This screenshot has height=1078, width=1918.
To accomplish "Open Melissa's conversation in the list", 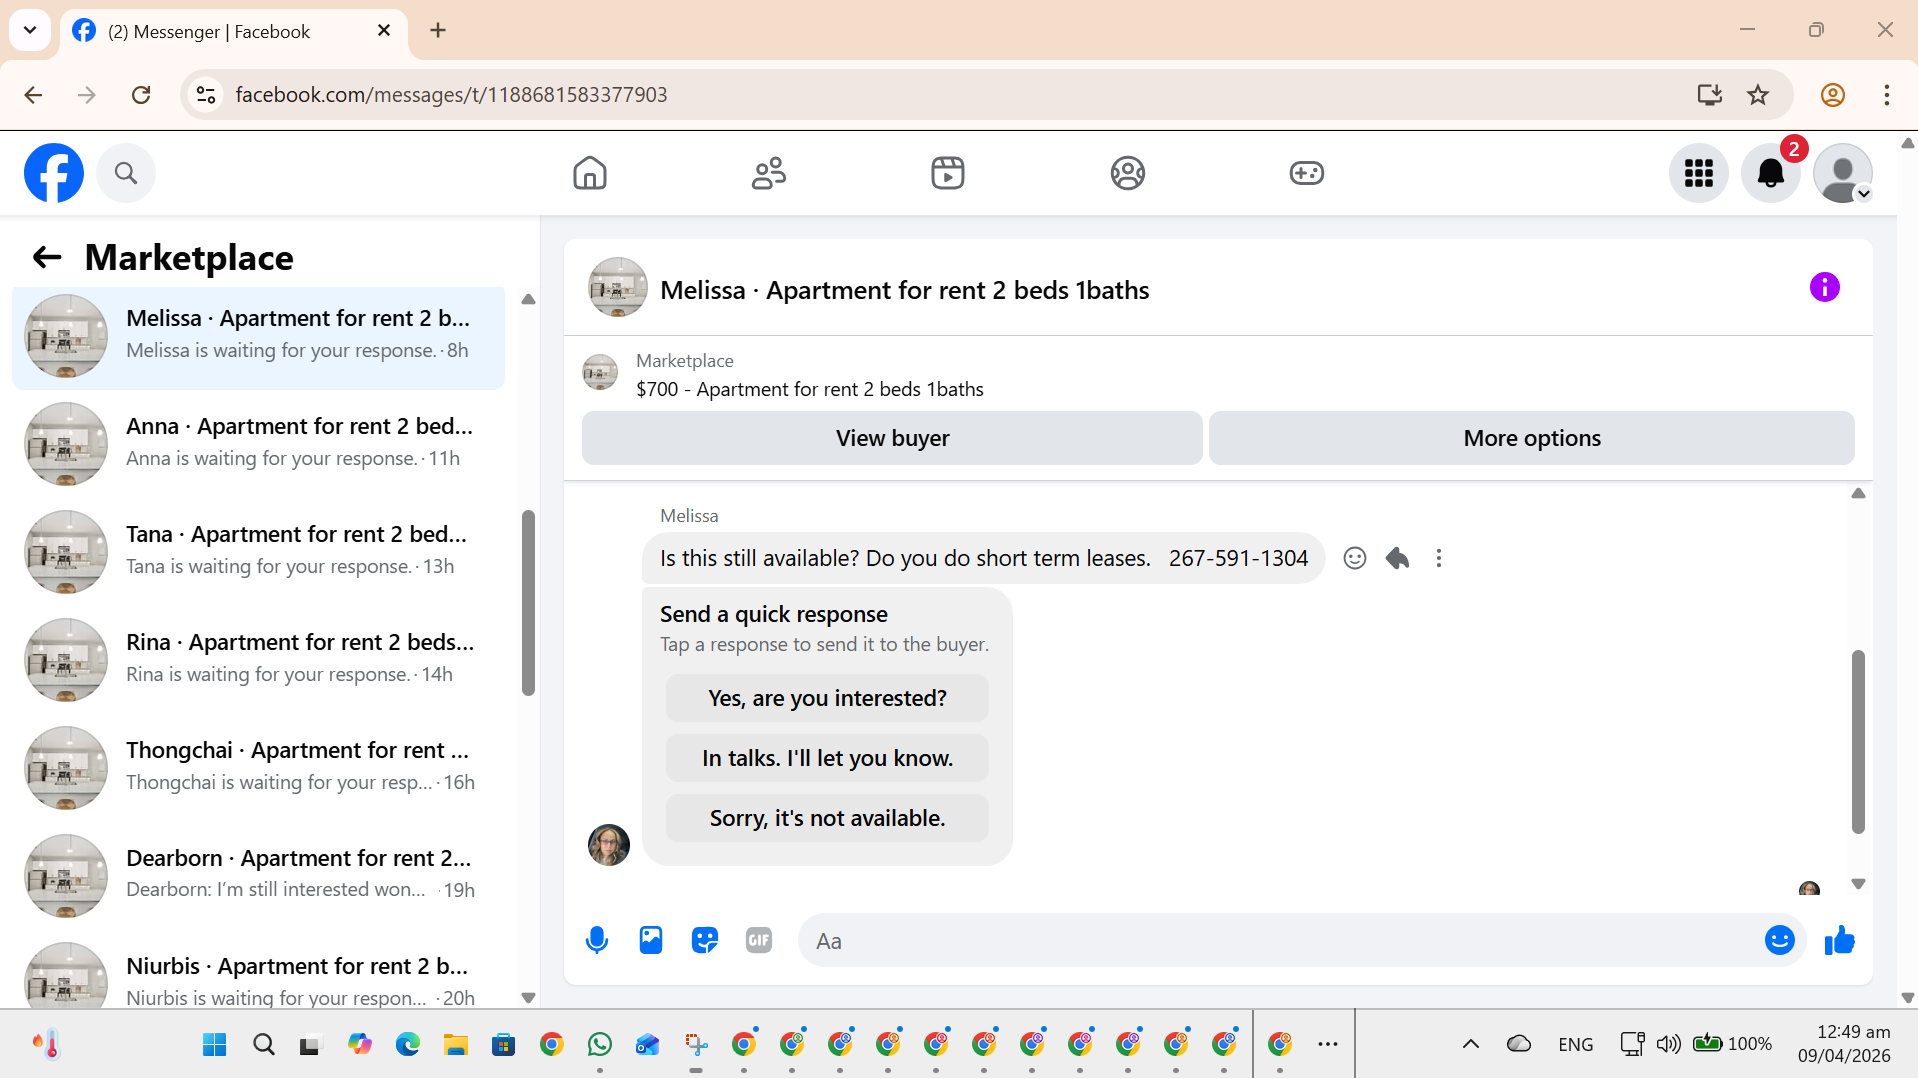I will tap(258, 336).
